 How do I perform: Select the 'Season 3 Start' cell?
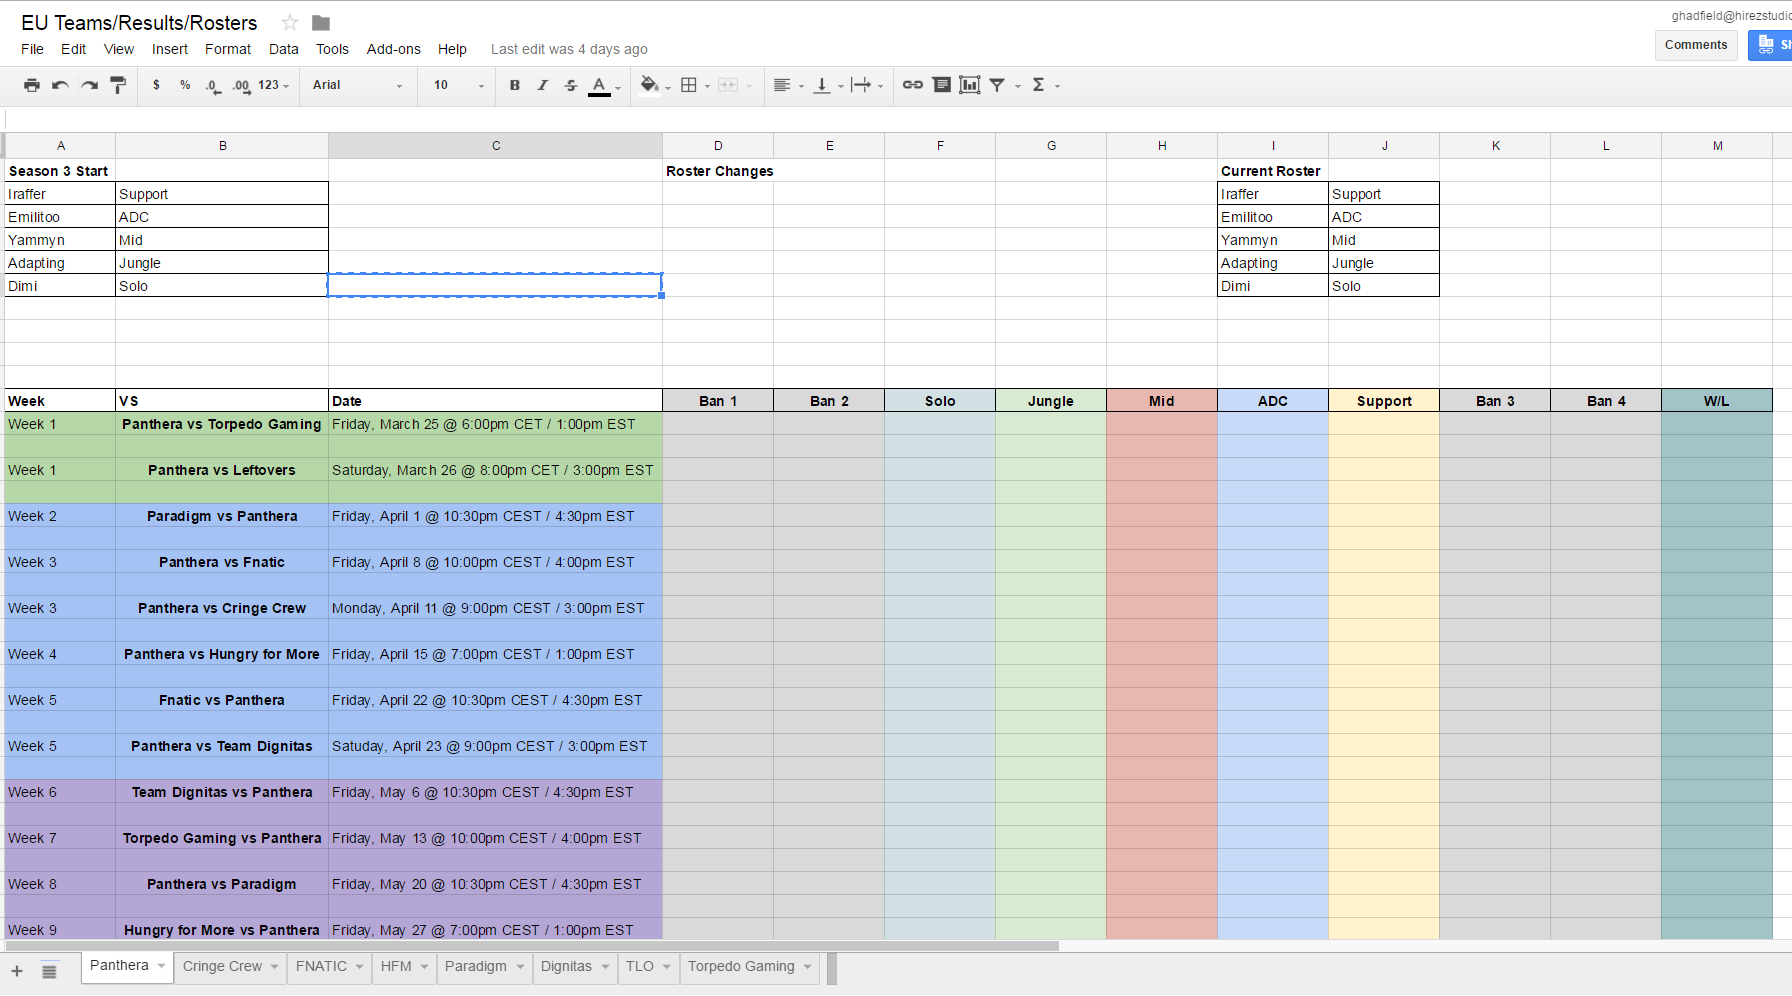pyautogui.click(x=60, y=171)
